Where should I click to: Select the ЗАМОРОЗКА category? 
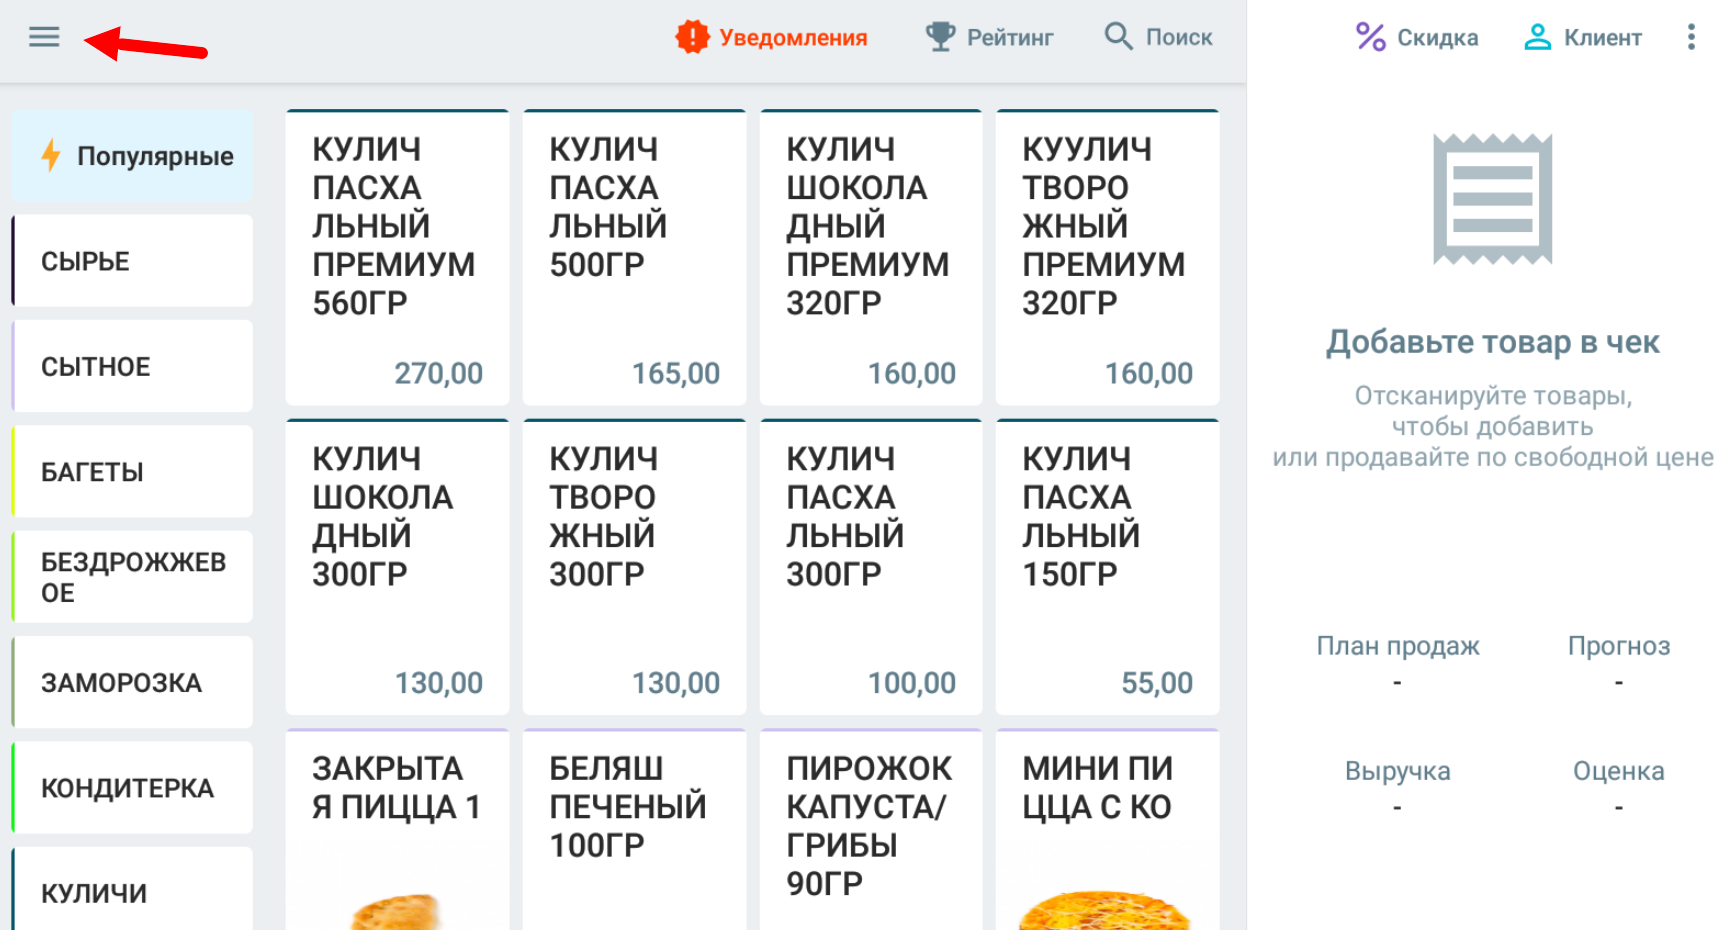[132, 683]
